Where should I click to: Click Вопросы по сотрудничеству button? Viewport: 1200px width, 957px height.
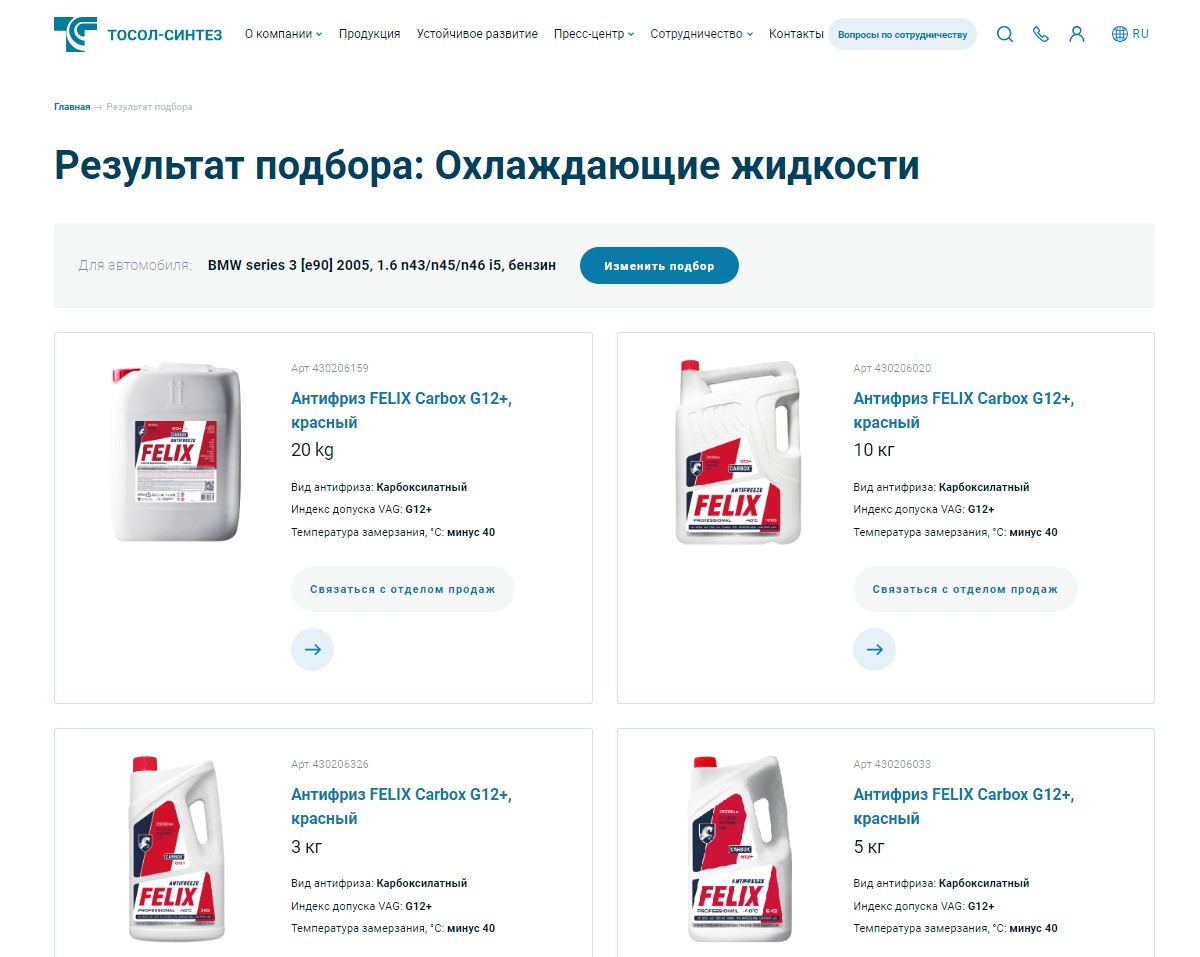click(x=902, y=34)
